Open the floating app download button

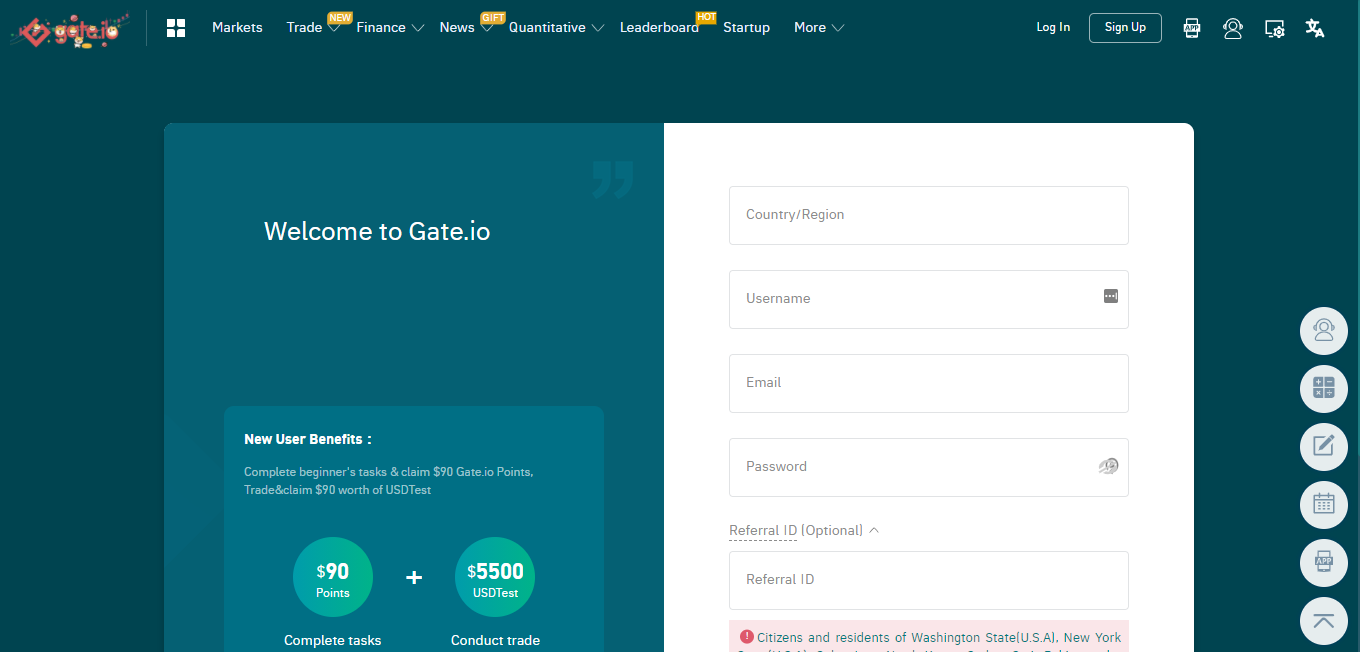[x=1324, y=562]
